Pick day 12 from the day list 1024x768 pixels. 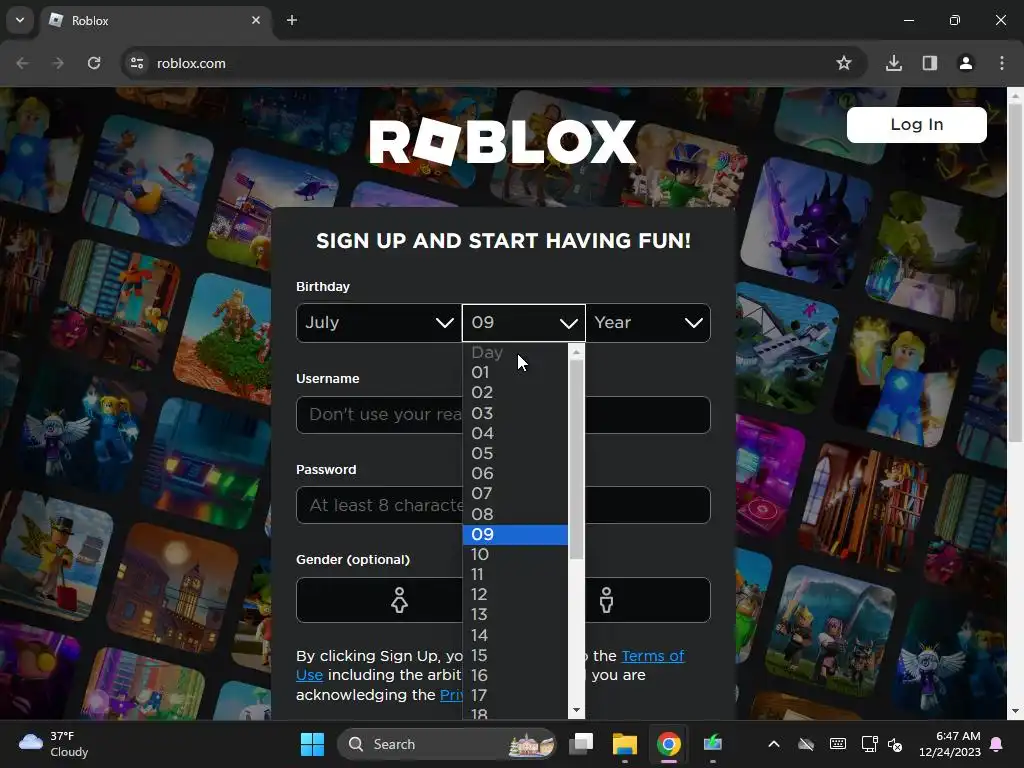pyautogui.click(x=515, y=595)
